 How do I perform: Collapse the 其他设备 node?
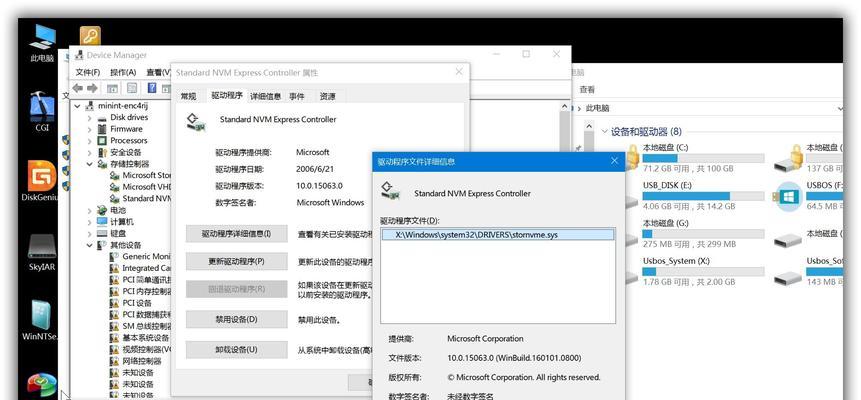pos(90,246)
